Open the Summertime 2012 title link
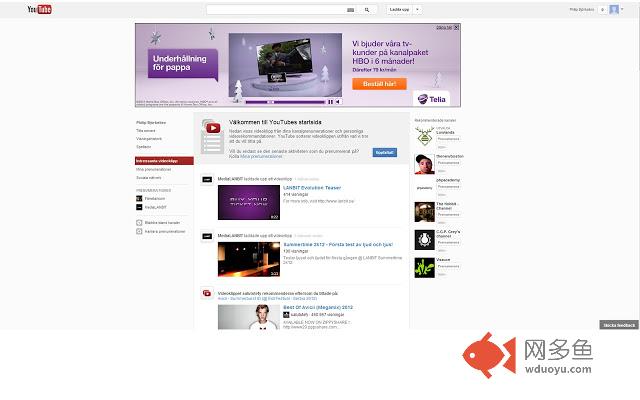The height and width of the screenshot is (400, 640). pyautogui.click(x=338, y=244)
